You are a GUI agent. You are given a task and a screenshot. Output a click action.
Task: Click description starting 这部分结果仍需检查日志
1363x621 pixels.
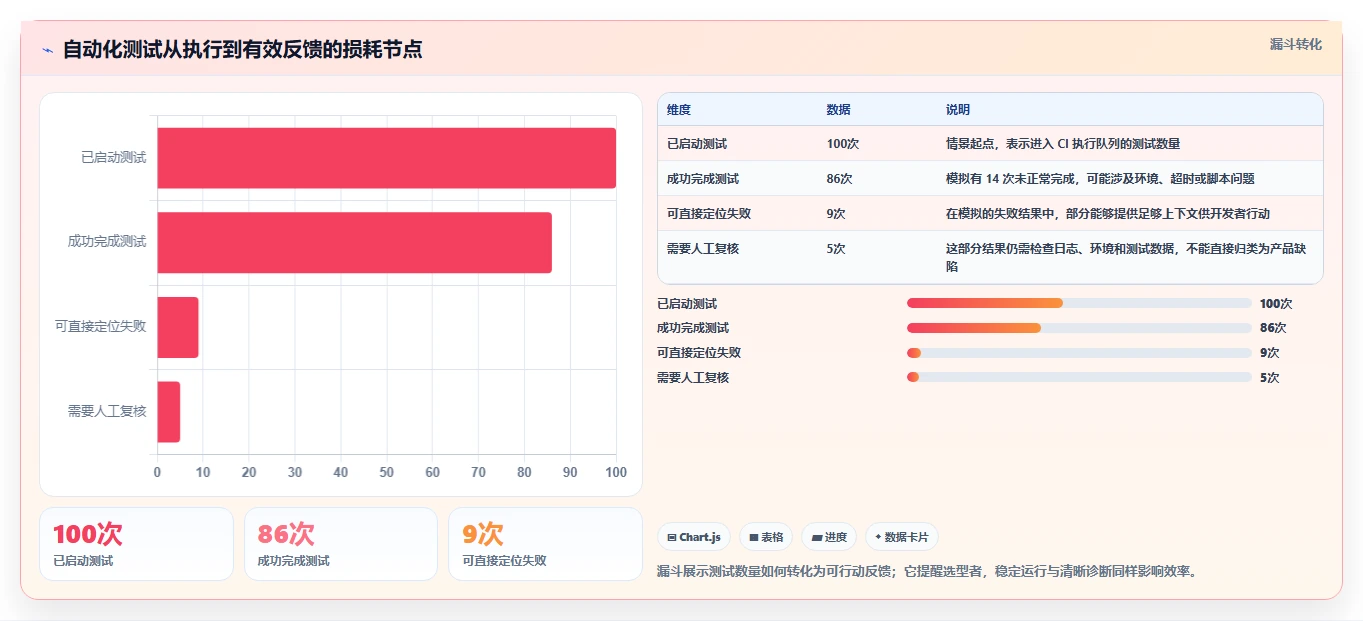click(1124, 257)
